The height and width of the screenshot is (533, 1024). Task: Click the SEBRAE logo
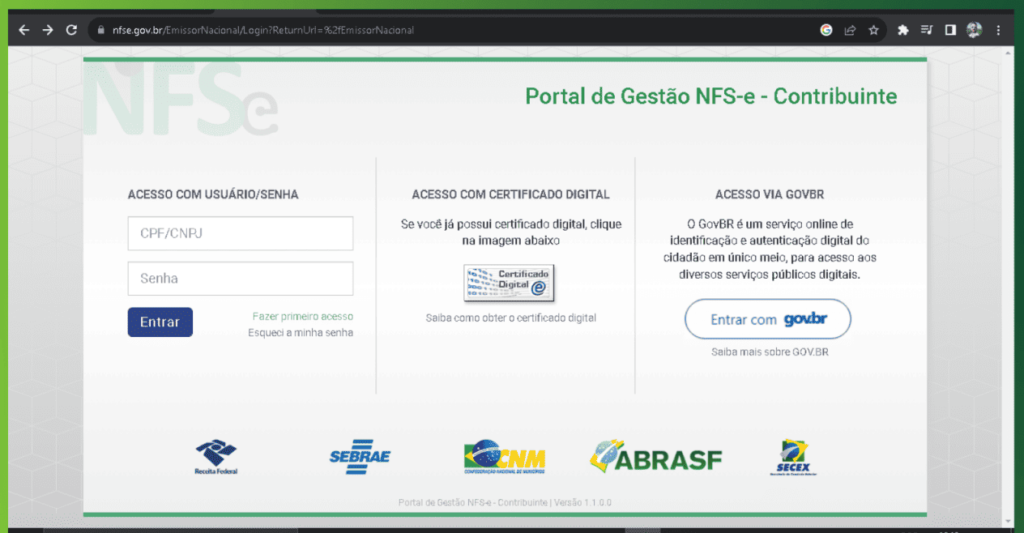pos(360,457)
